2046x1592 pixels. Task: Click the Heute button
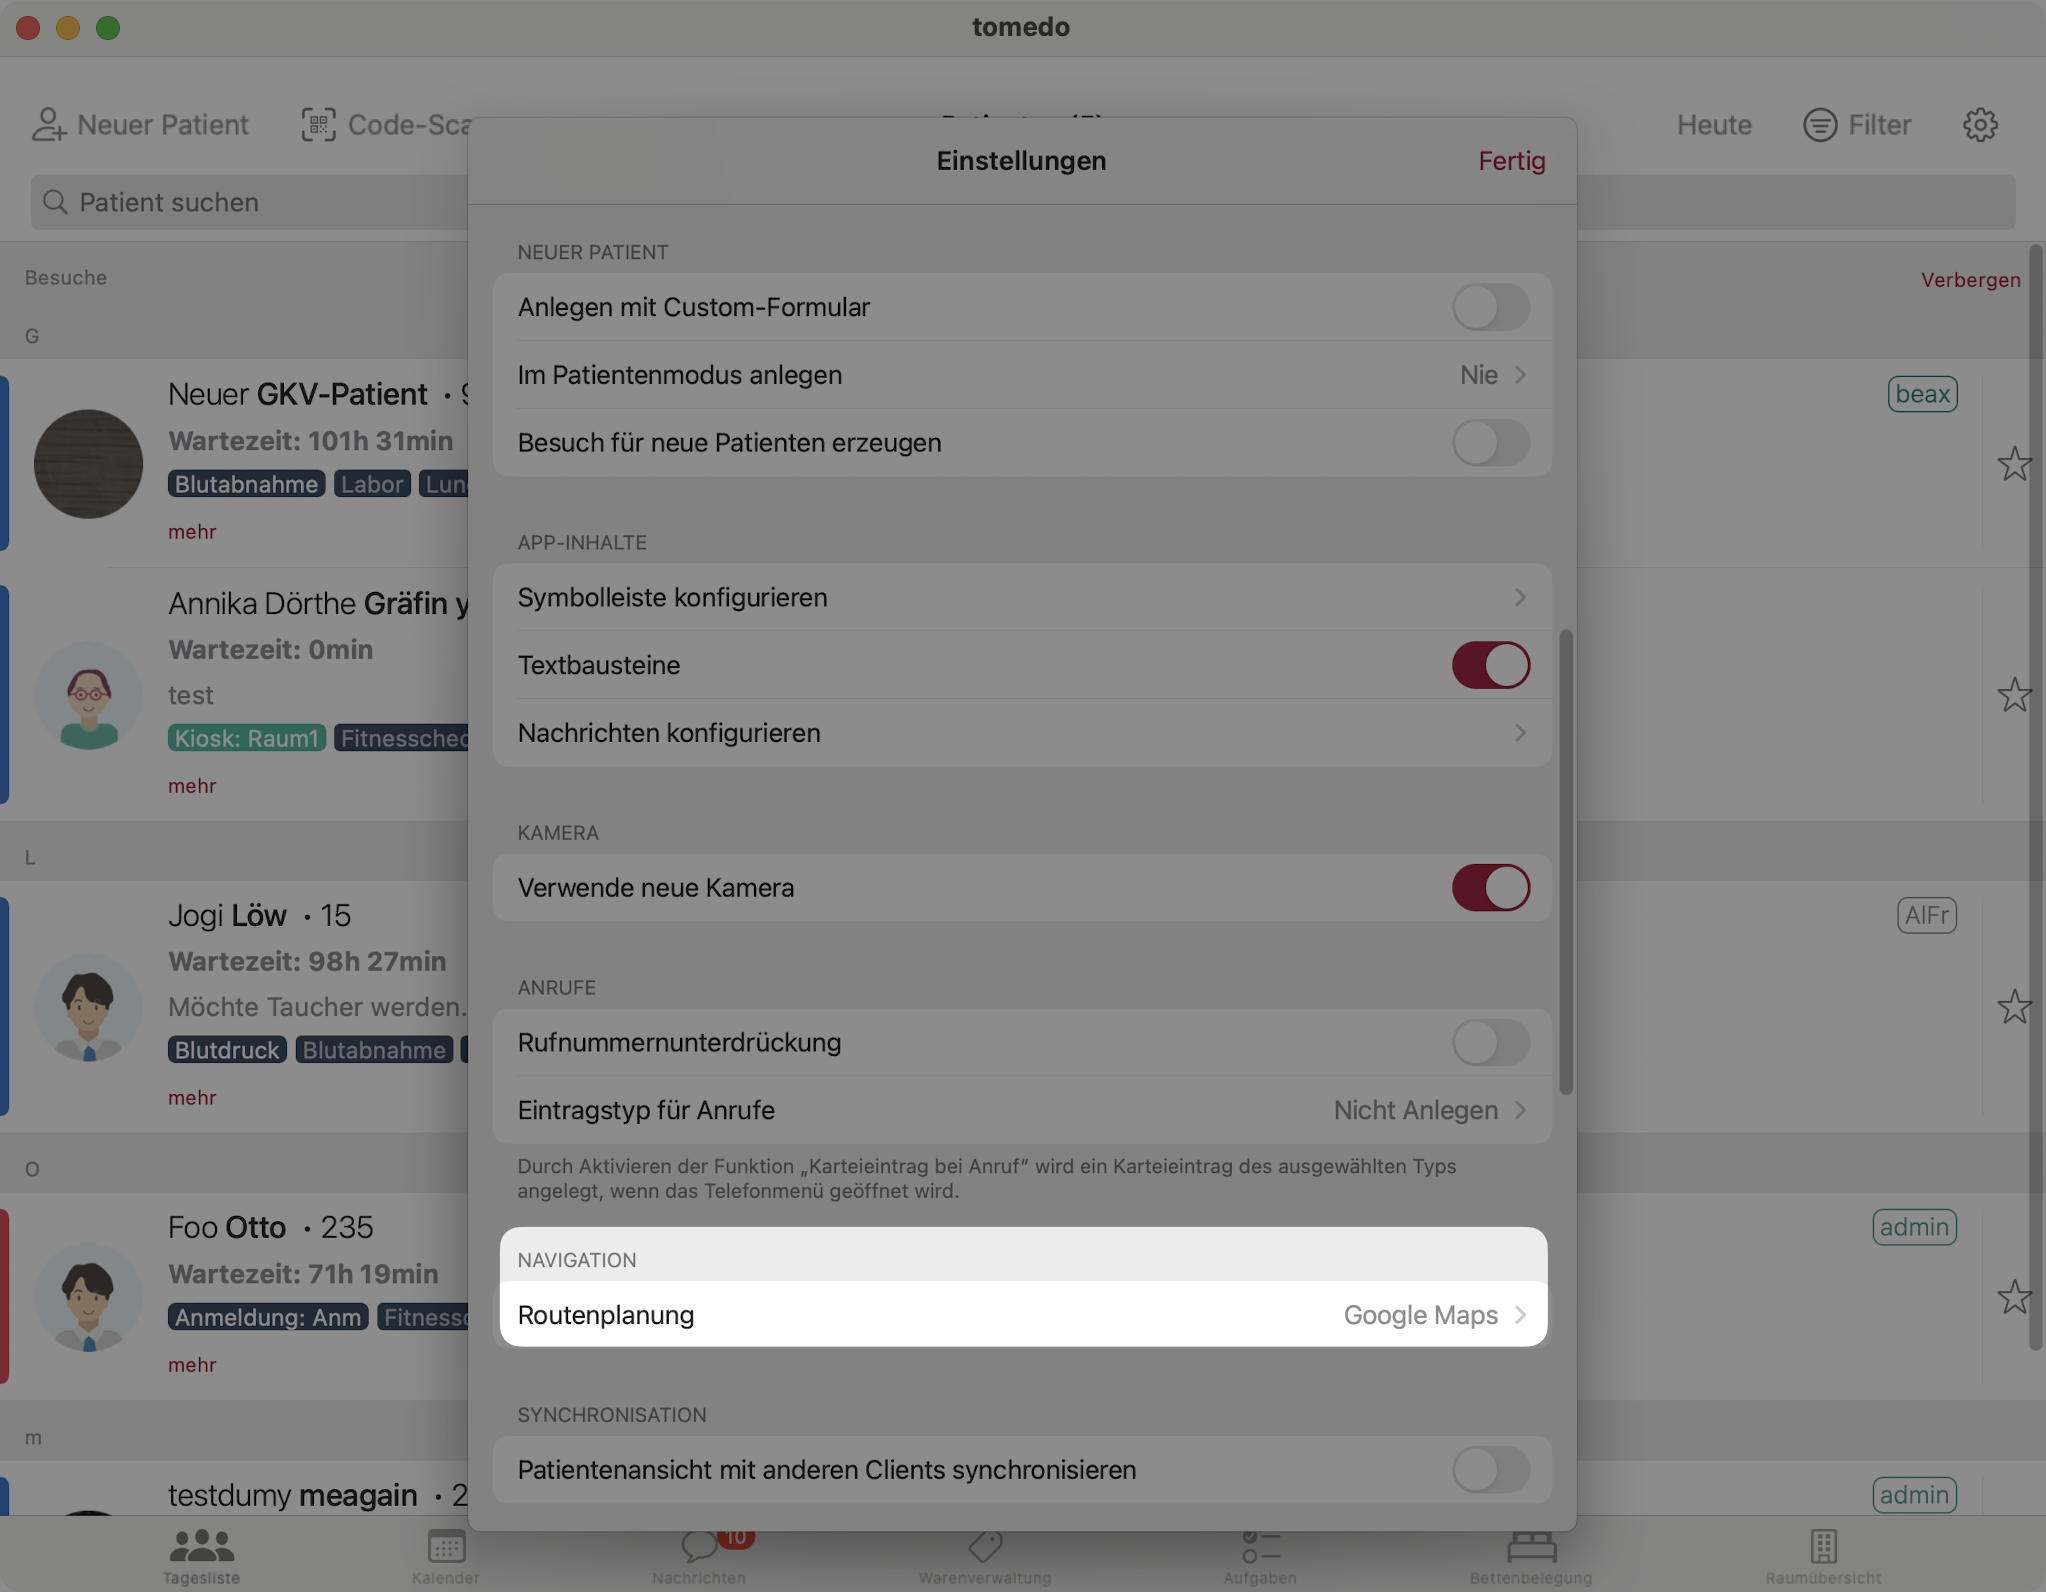[x=1714, y=125]
